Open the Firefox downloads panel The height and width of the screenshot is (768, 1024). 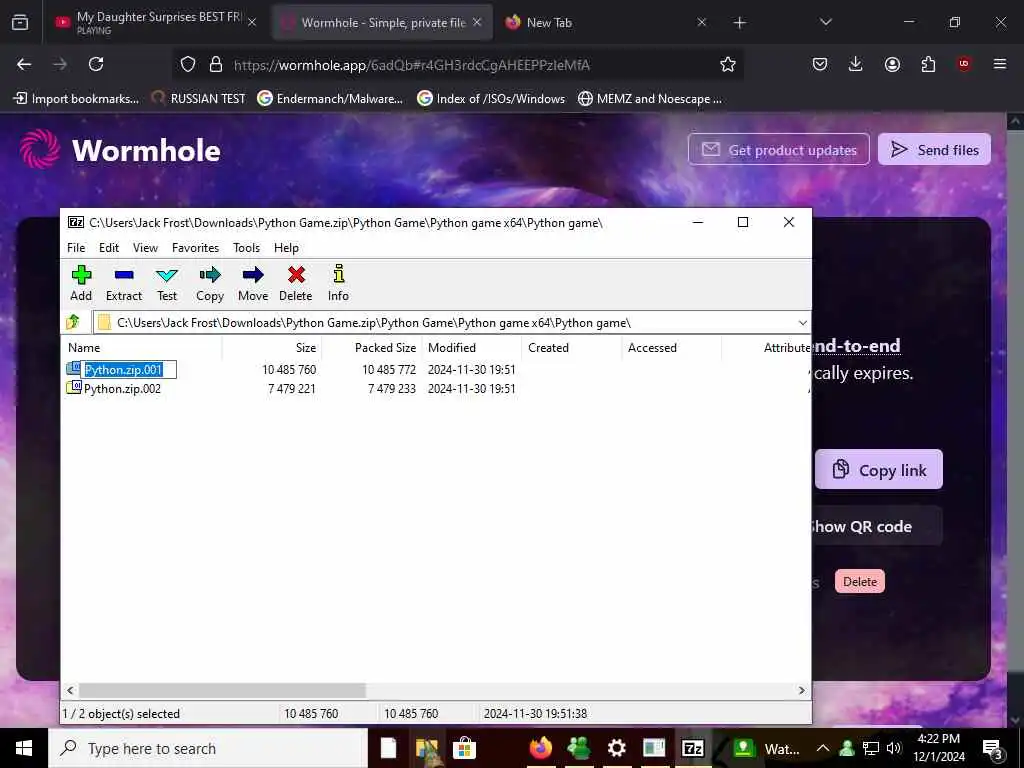pyautogui.click(x=856, y=64)
